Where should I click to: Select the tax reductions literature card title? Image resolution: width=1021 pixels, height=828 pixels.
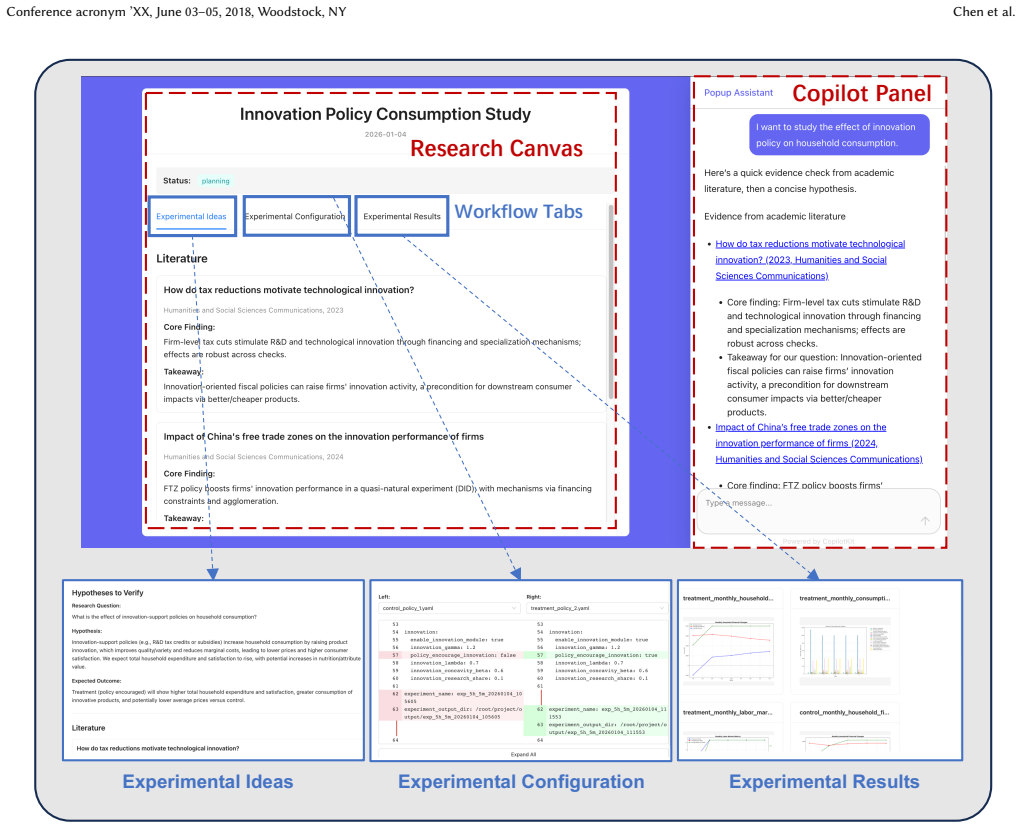tap(288, 290)
